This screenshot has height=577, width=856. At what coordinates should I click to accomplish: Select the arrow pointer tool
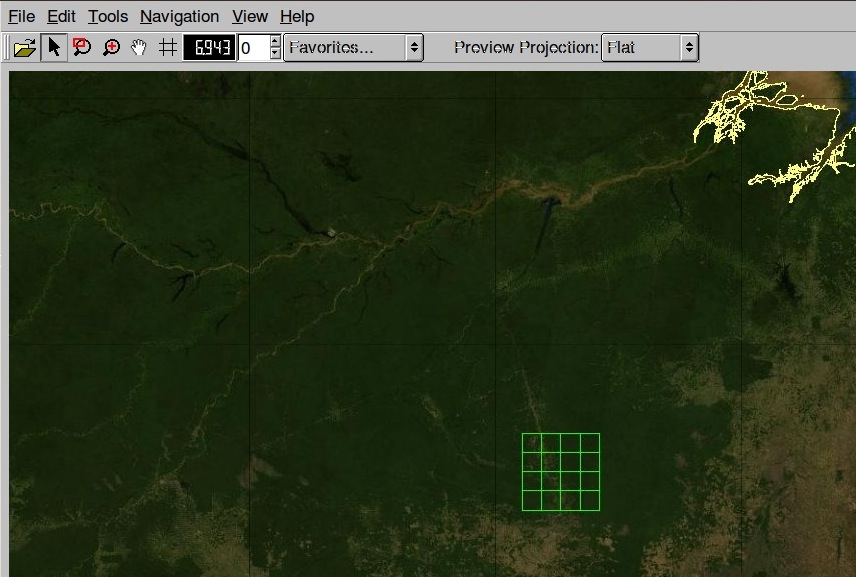pos(55,46)
